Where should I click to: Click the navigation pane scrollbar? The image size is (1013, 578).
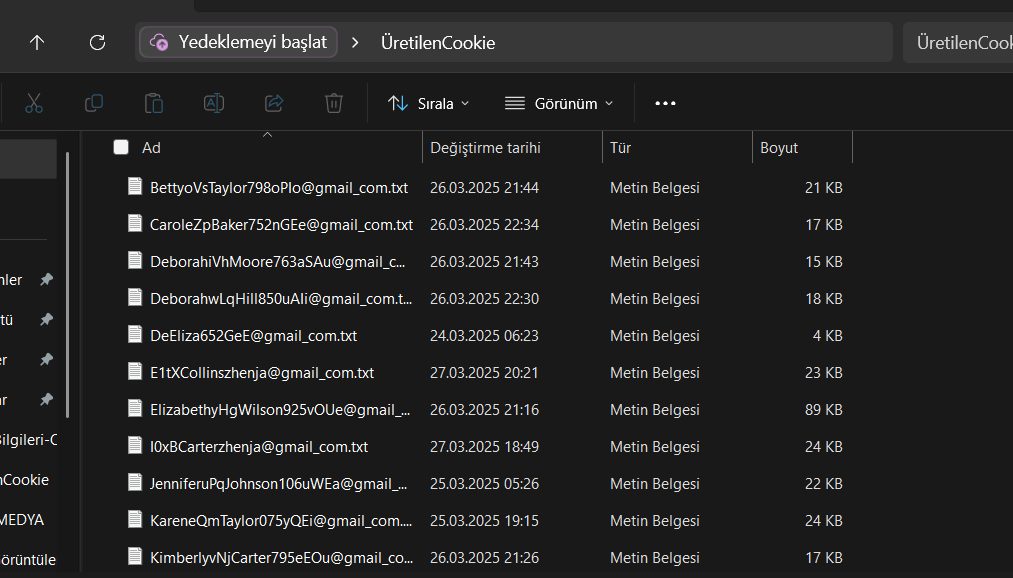(67, 284)
